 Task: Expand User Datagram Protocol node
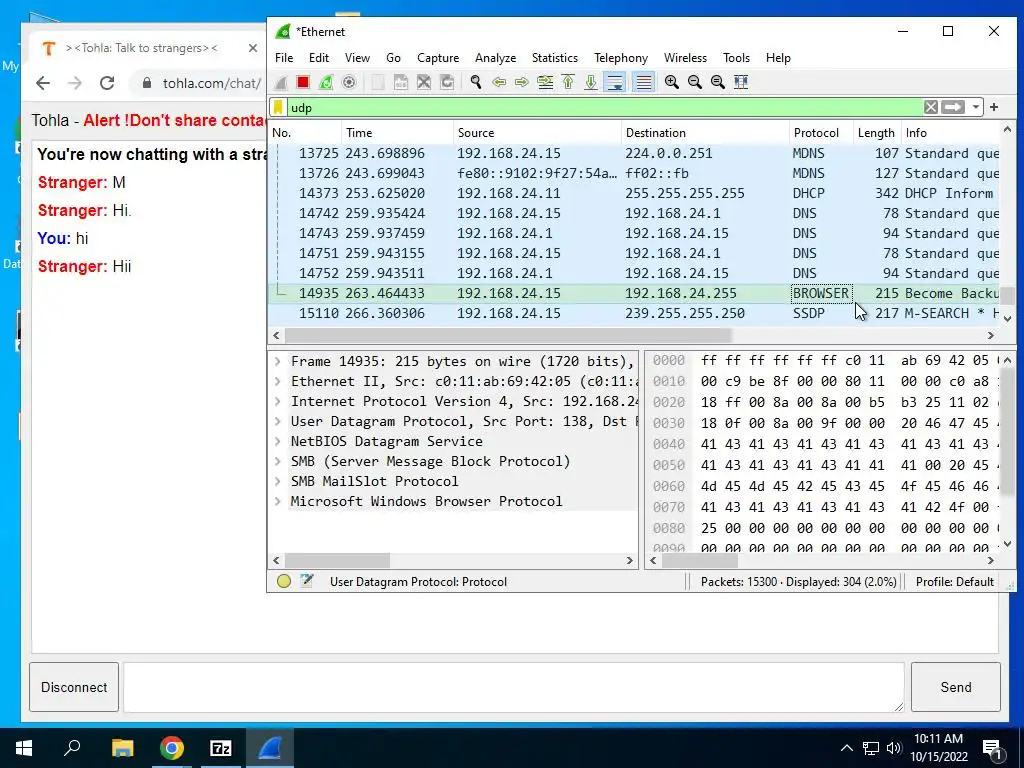click(x=278, y=422)
